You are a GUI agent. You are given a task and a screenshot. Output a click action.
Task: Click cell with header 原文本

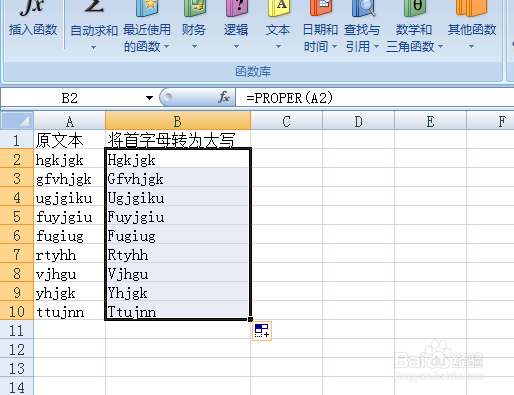tap(69, 140)
